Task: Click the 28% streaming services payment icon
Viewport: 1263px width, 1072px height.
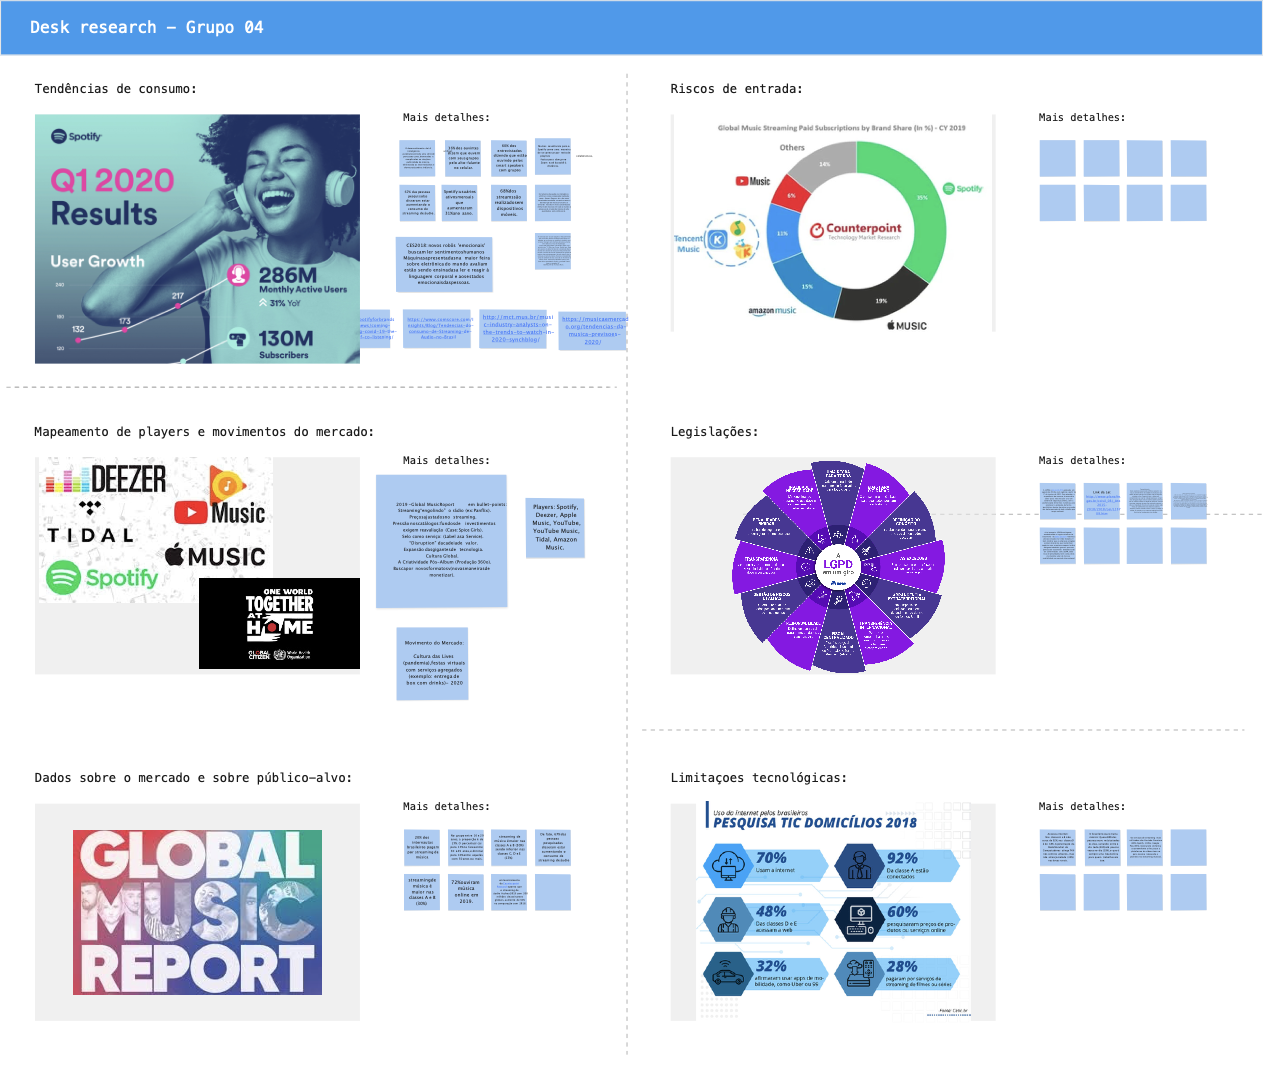Action: [x=859, y=972]
